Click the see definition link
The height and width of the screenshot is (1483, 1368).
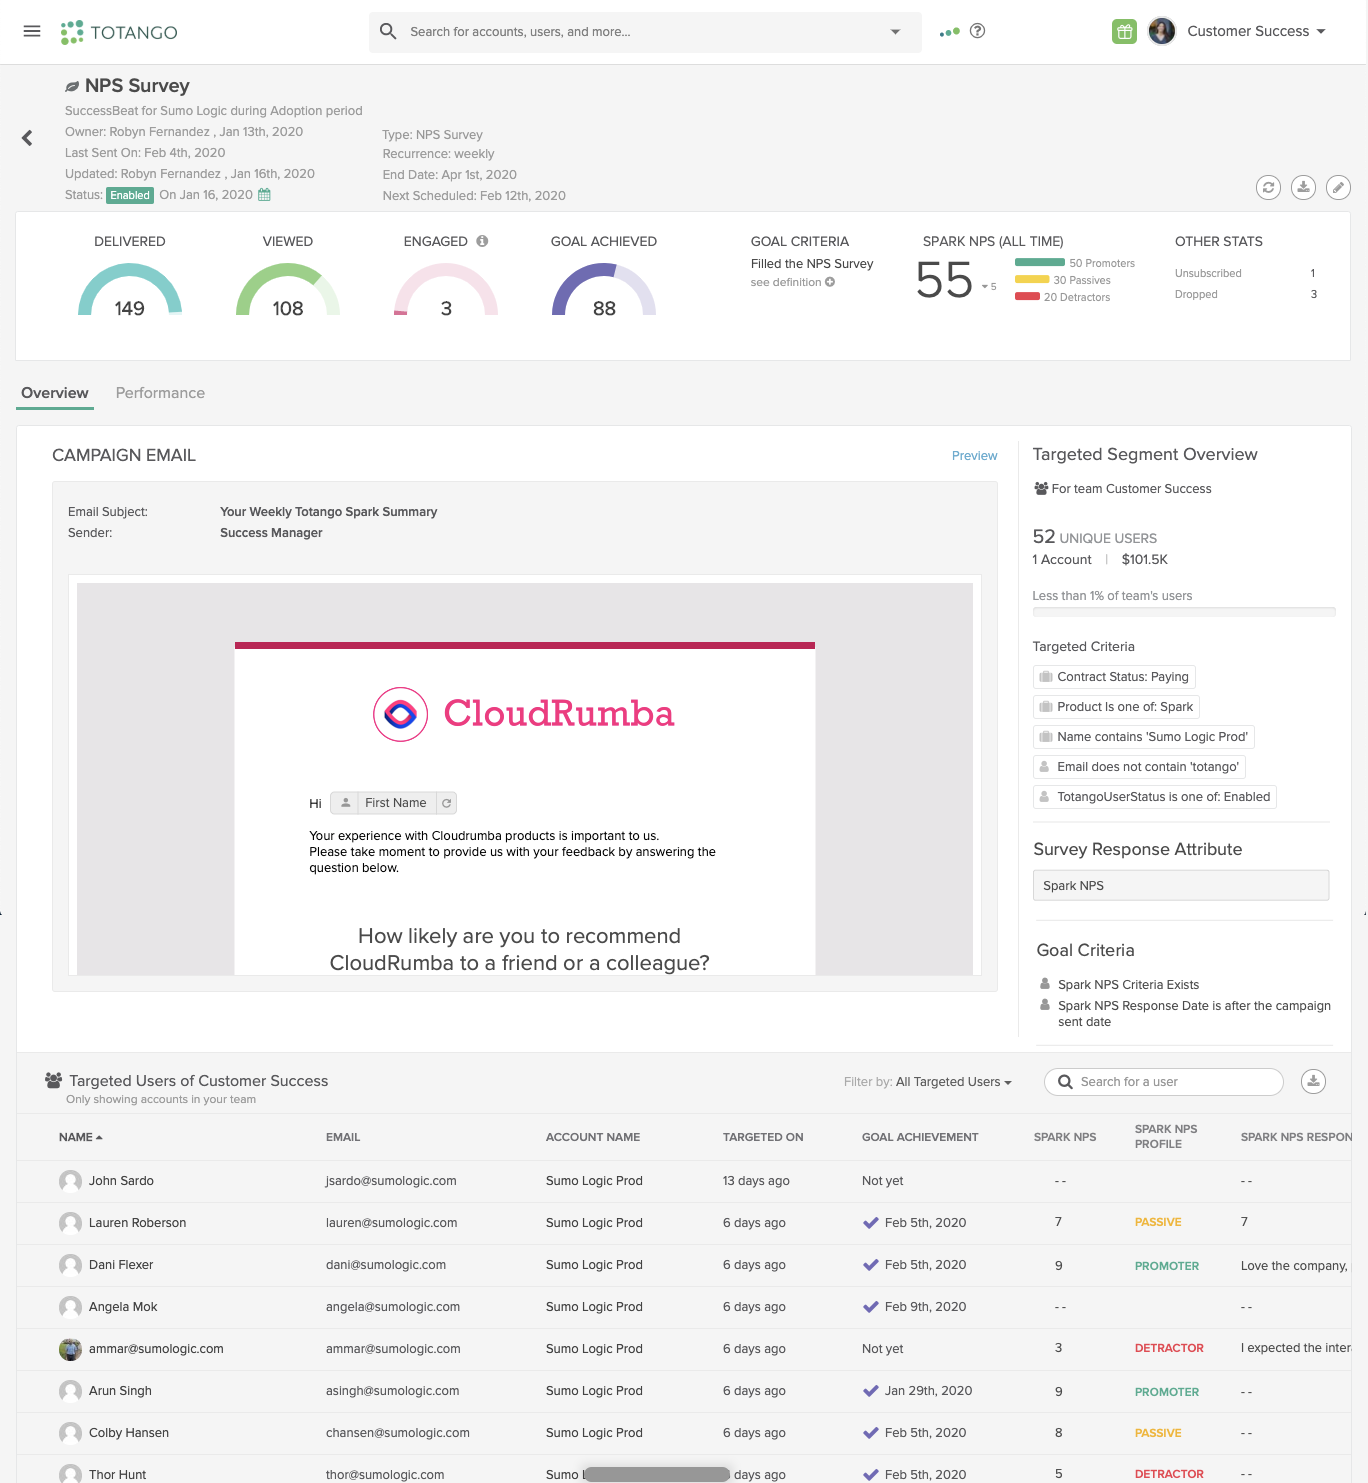pos(786,282)
